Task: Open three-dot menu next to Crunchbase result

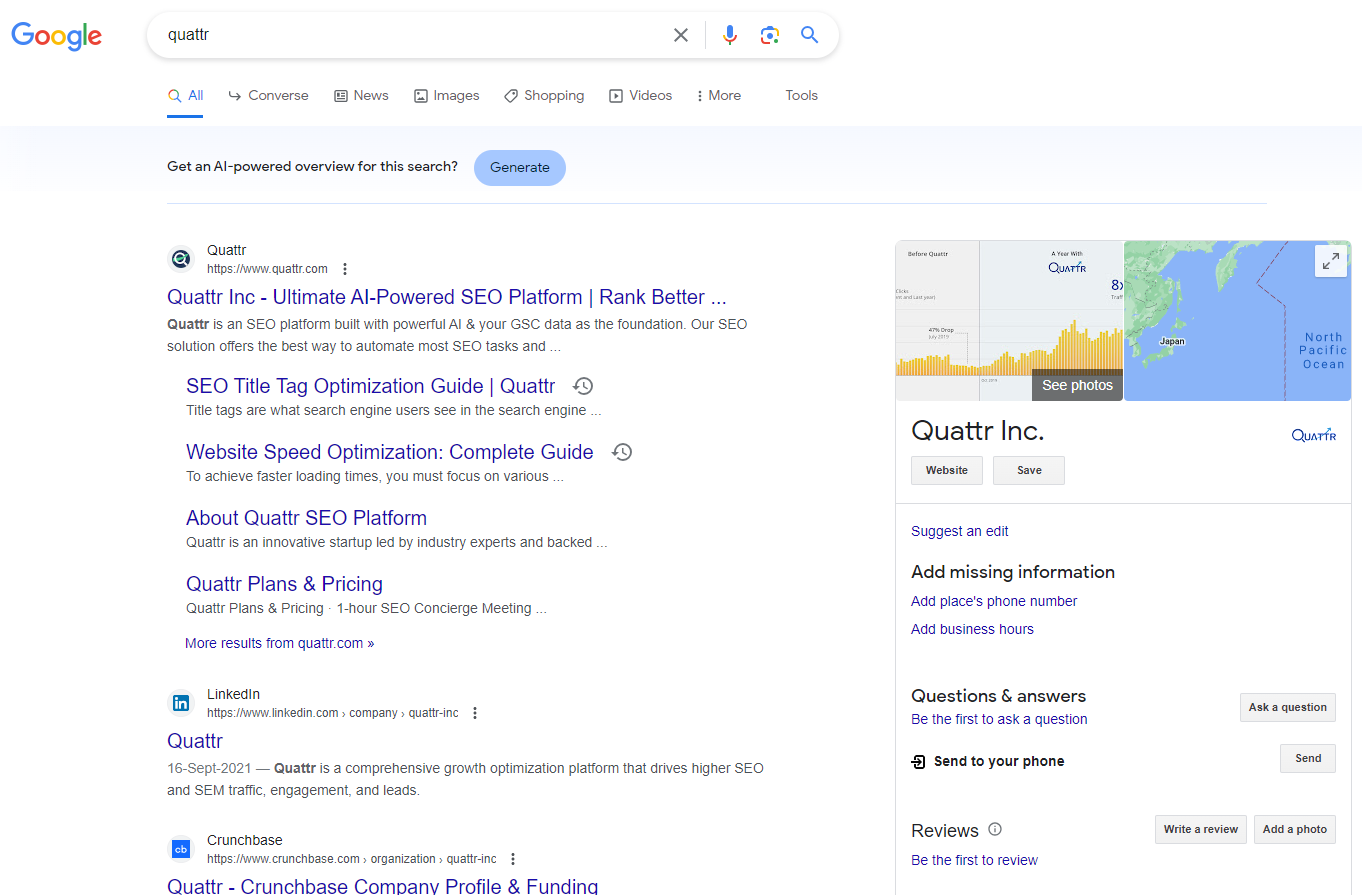Action: 513,859
